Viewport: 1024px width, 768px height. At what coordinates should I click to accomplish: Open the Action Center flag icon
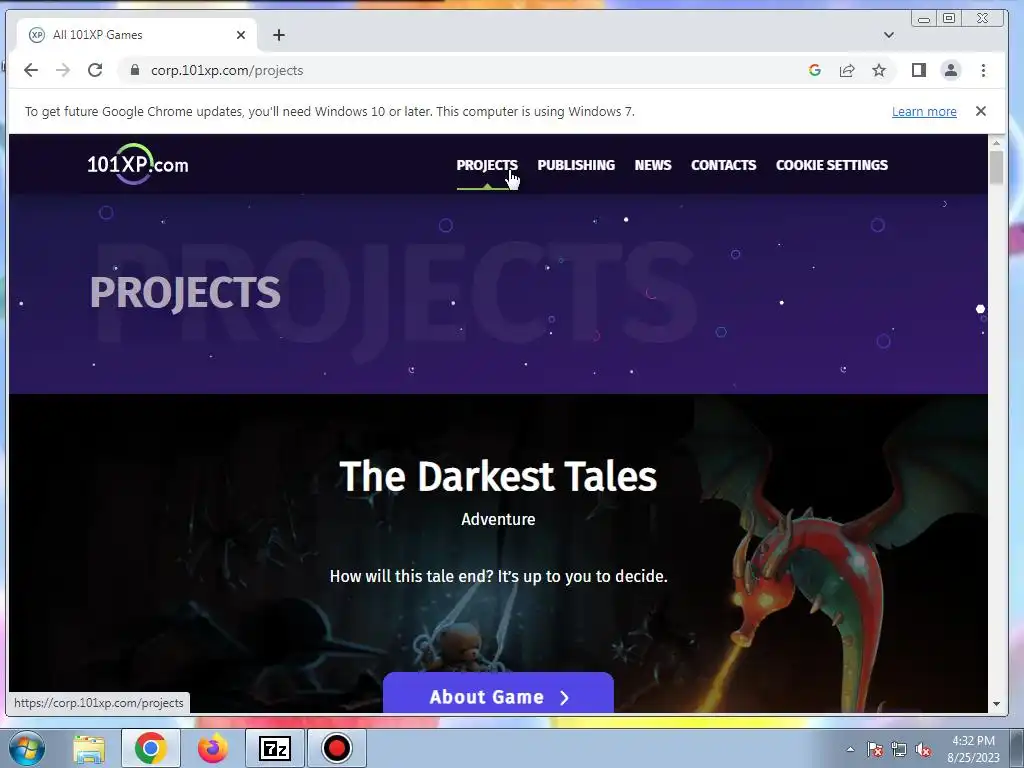875,749
